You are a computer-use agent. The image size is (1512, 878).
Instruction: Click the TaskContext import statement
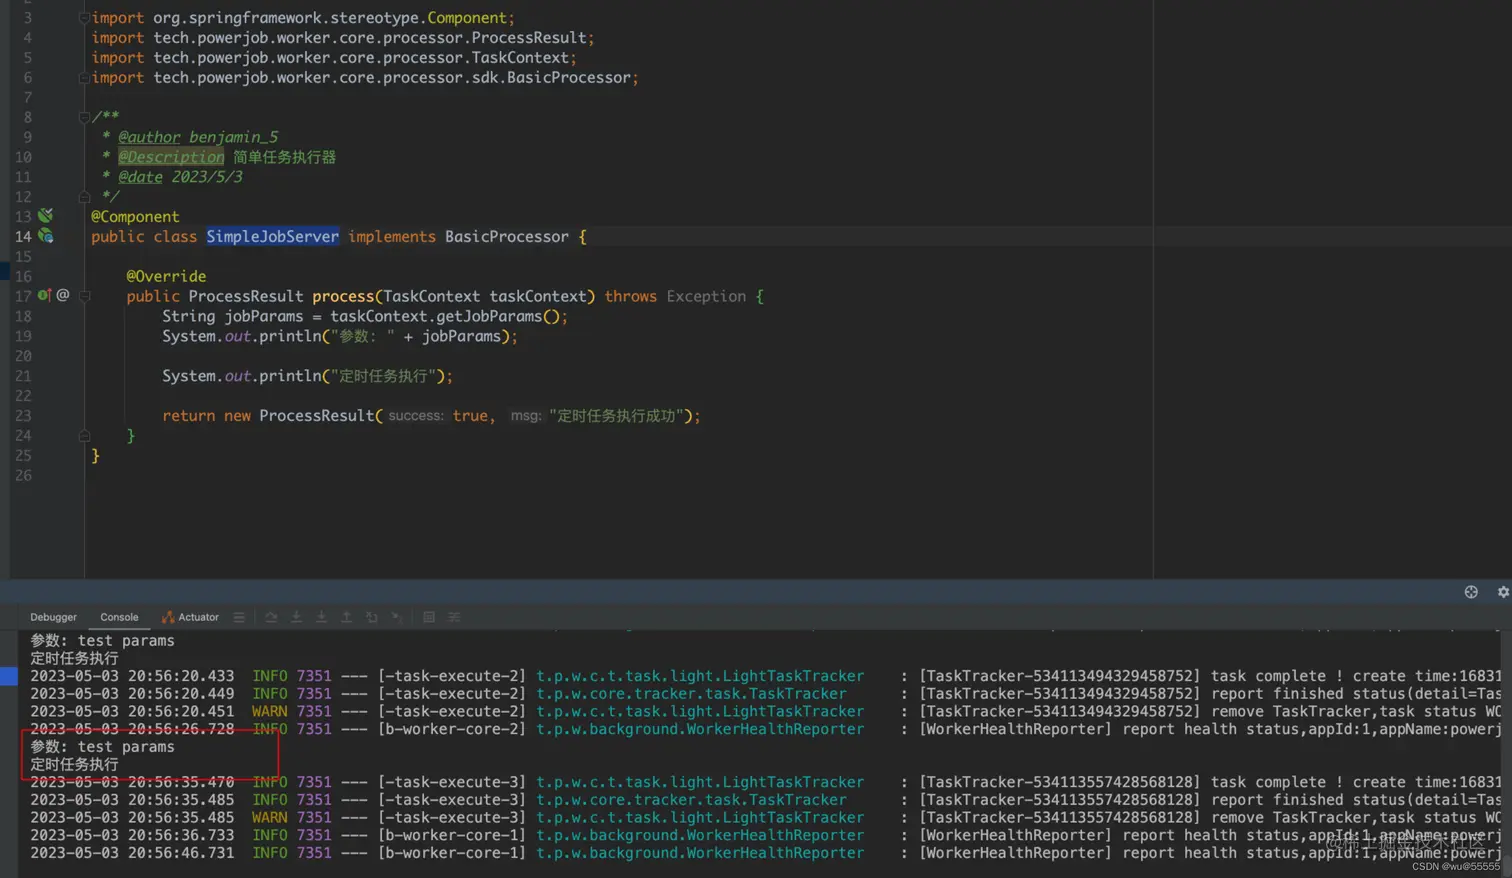click(x=334, y=57)
